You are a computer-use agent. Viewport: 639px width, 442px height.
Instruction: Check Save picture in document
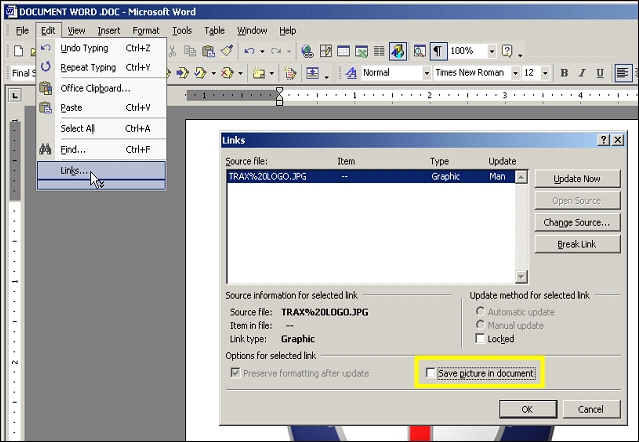[x=430, y=373]
